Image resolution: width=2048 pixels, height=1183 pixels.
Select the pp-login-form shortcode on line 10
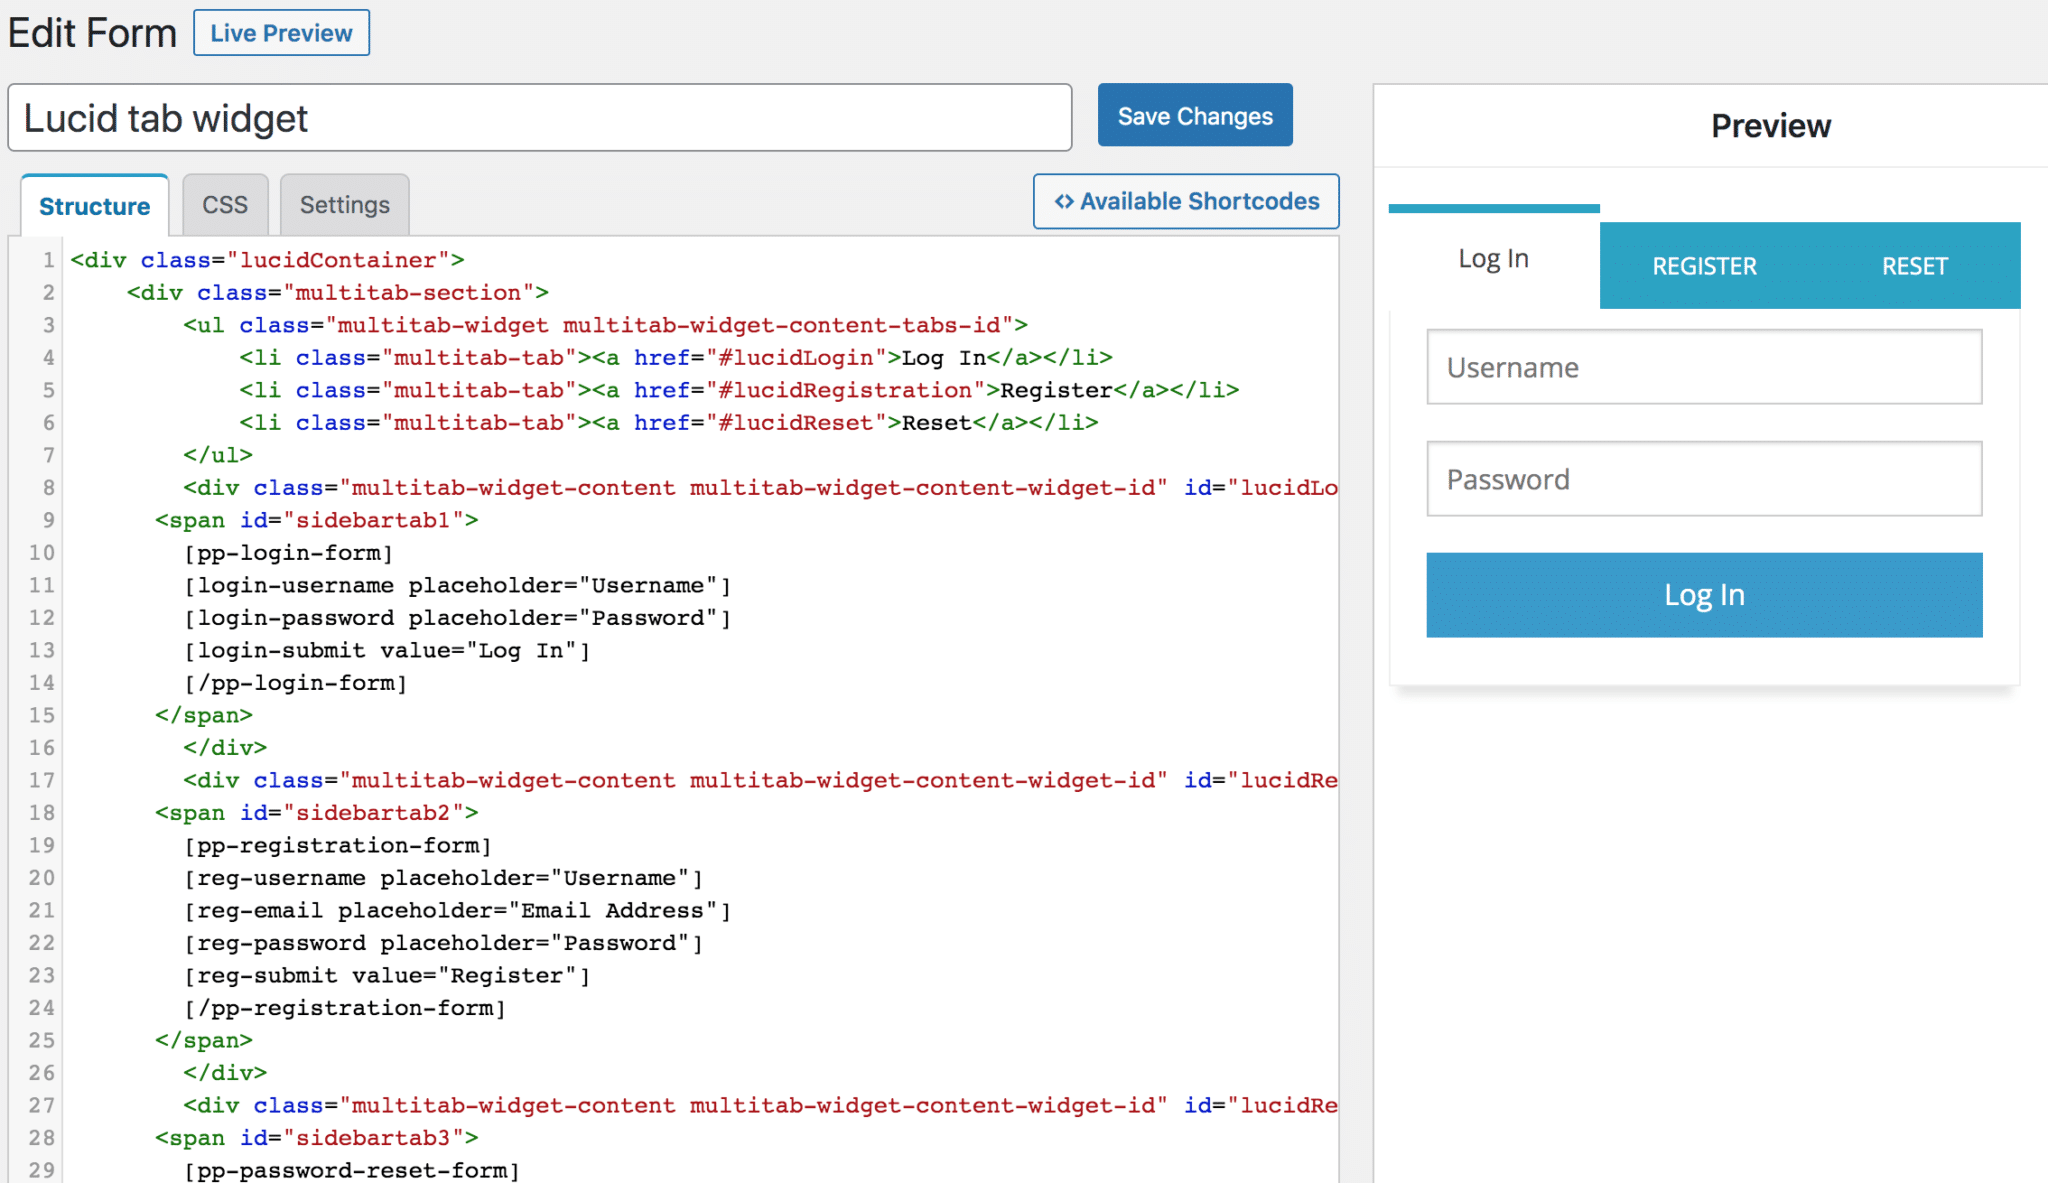(288, 552)
